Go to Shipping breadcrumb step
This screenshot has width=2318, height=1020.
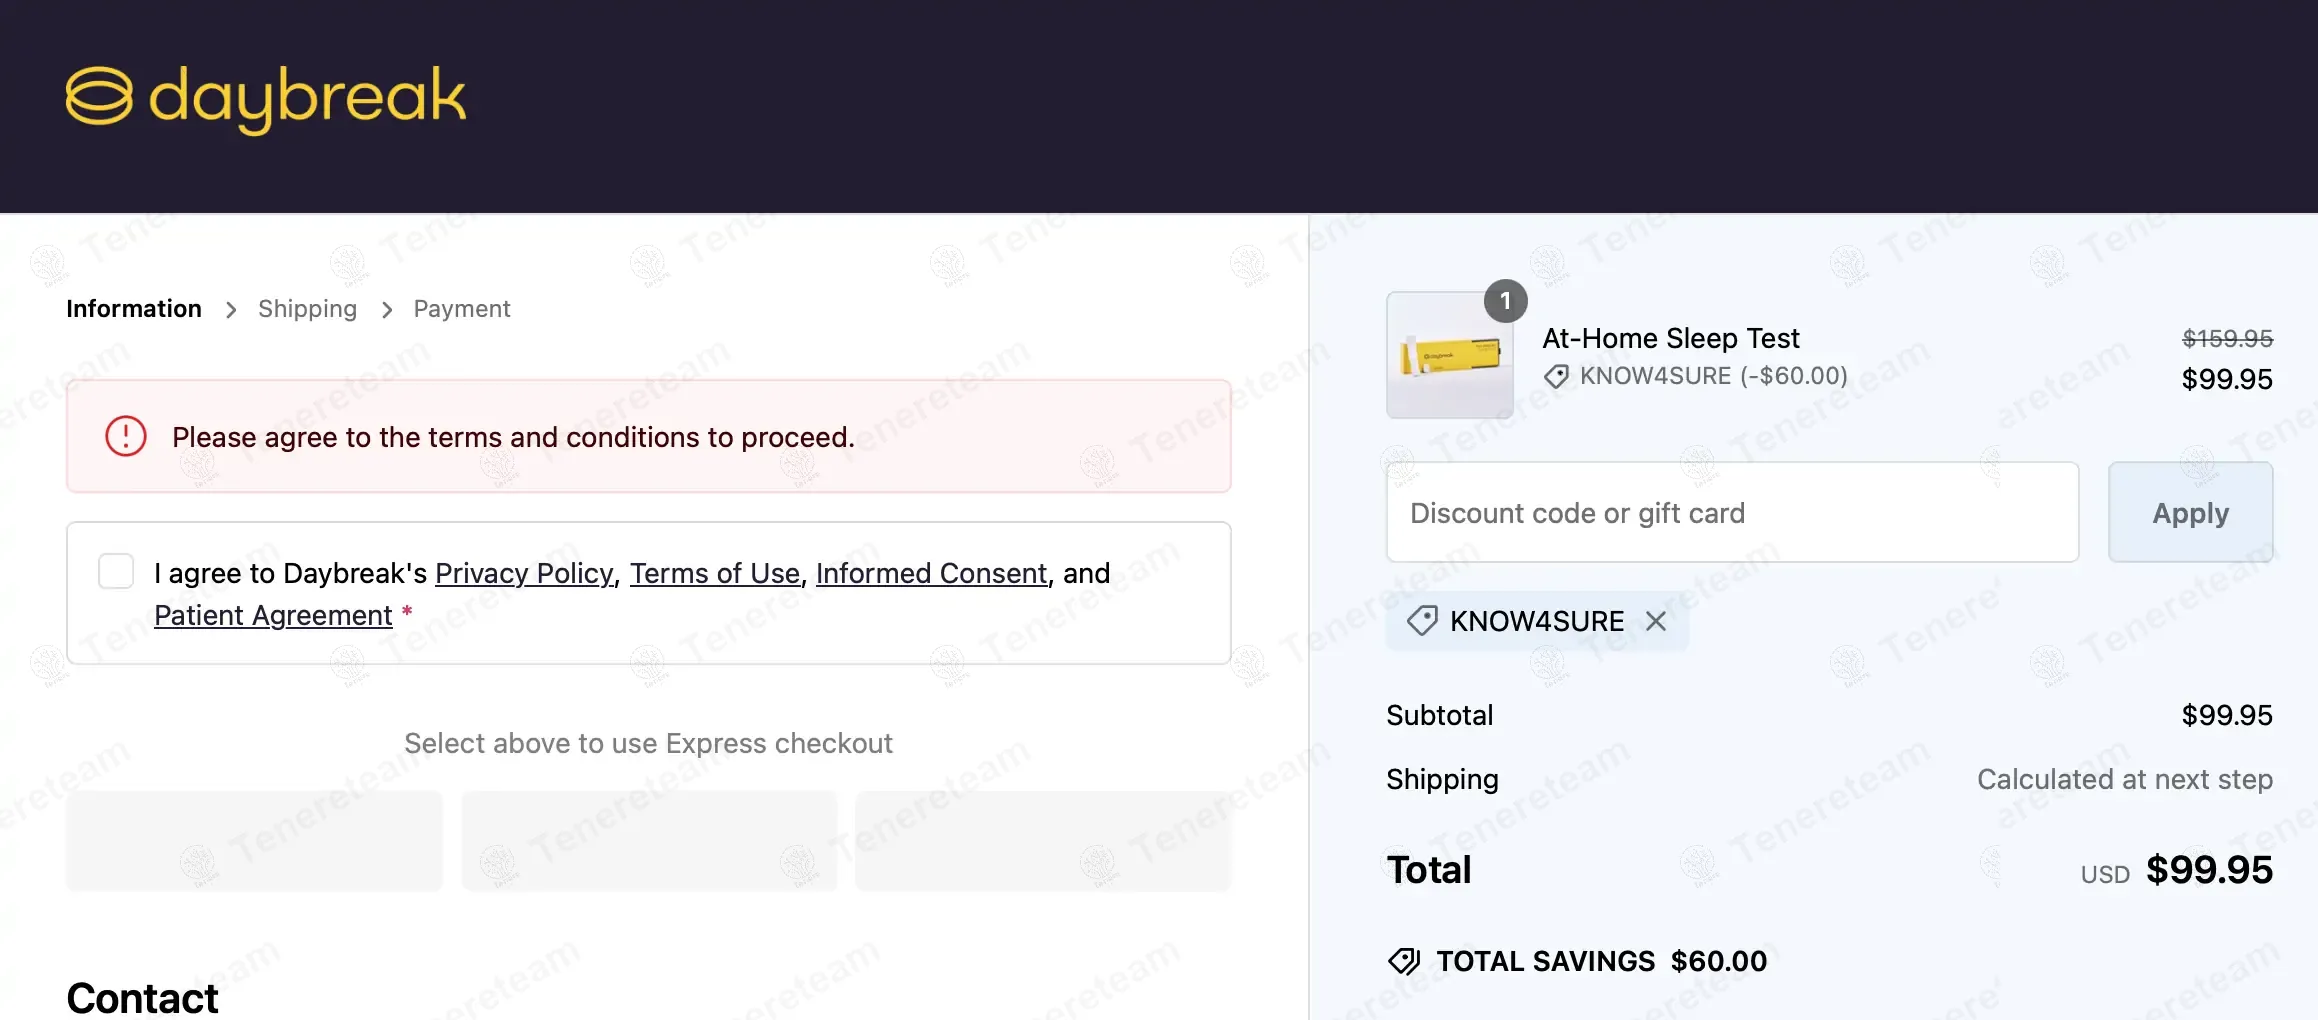[x=307, y=309]
